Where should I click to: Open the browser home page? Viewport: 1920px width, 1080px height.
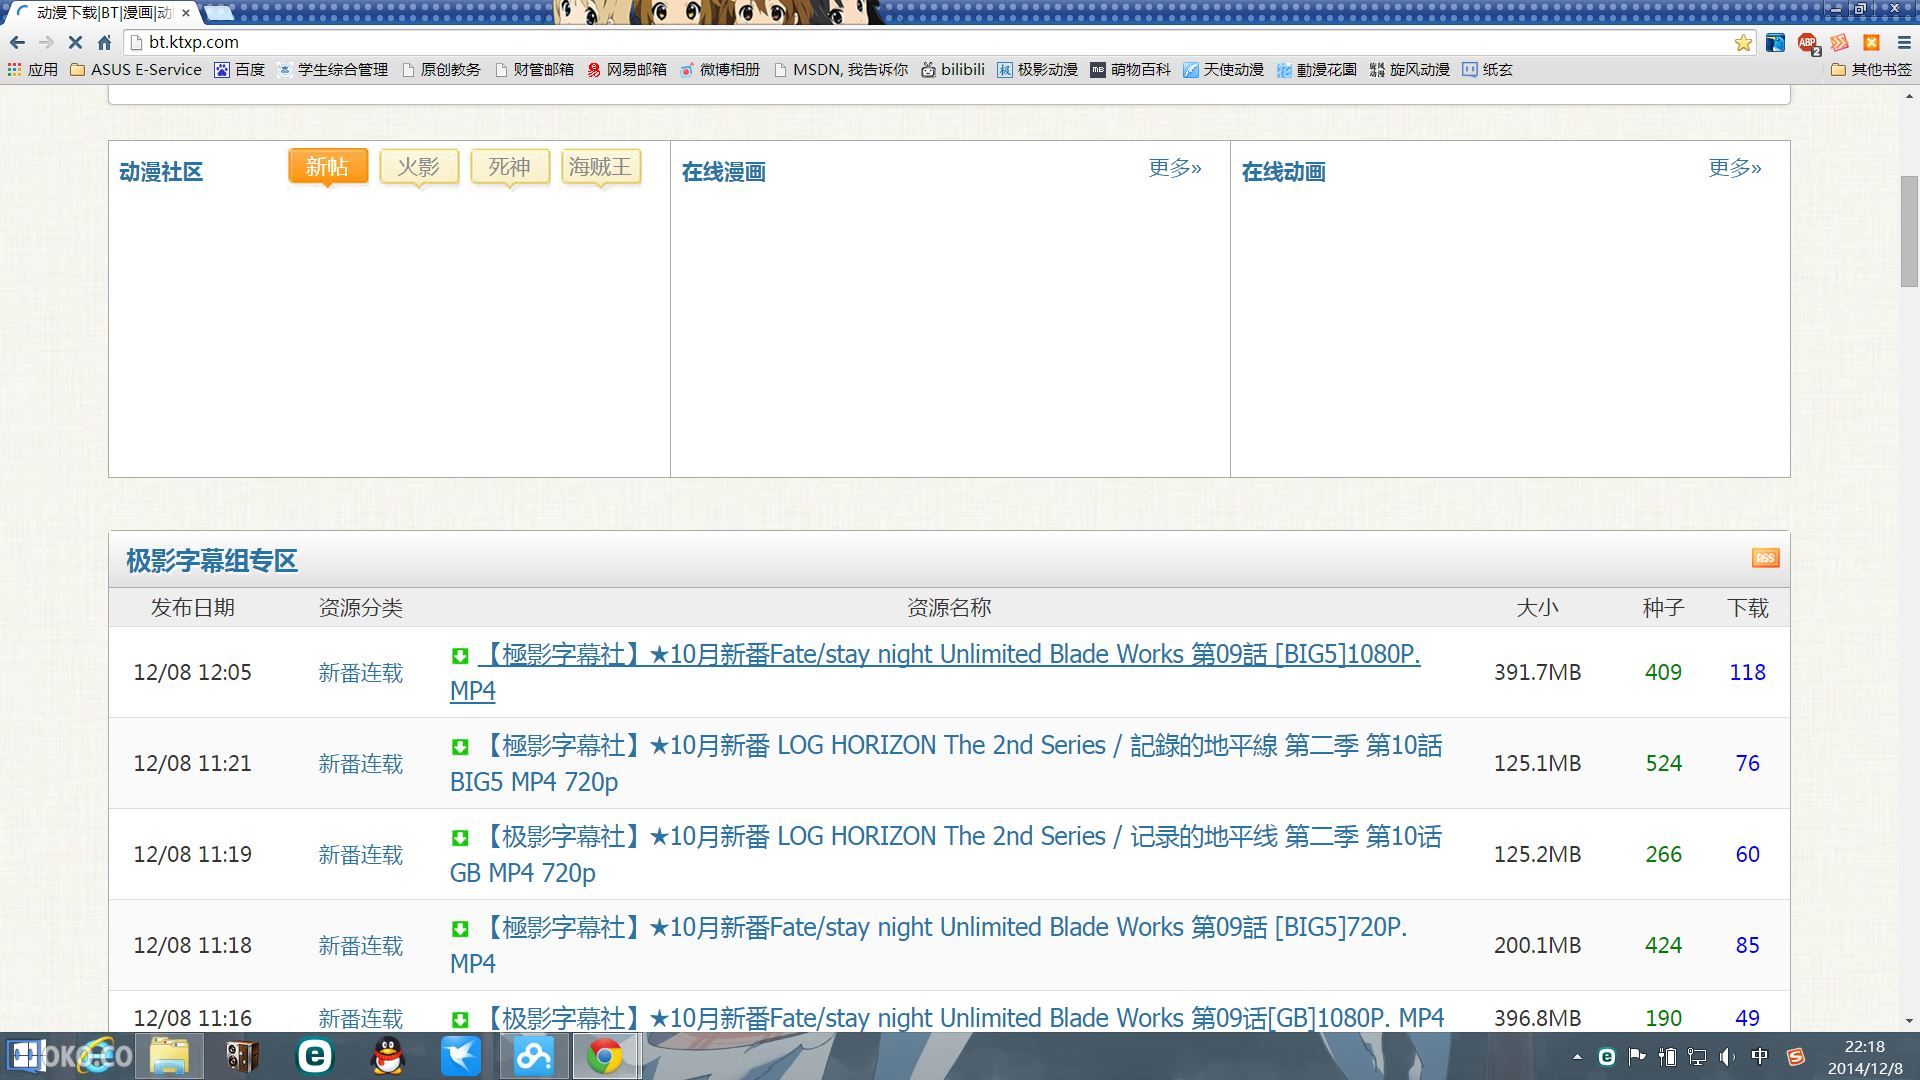coord(104,42)
